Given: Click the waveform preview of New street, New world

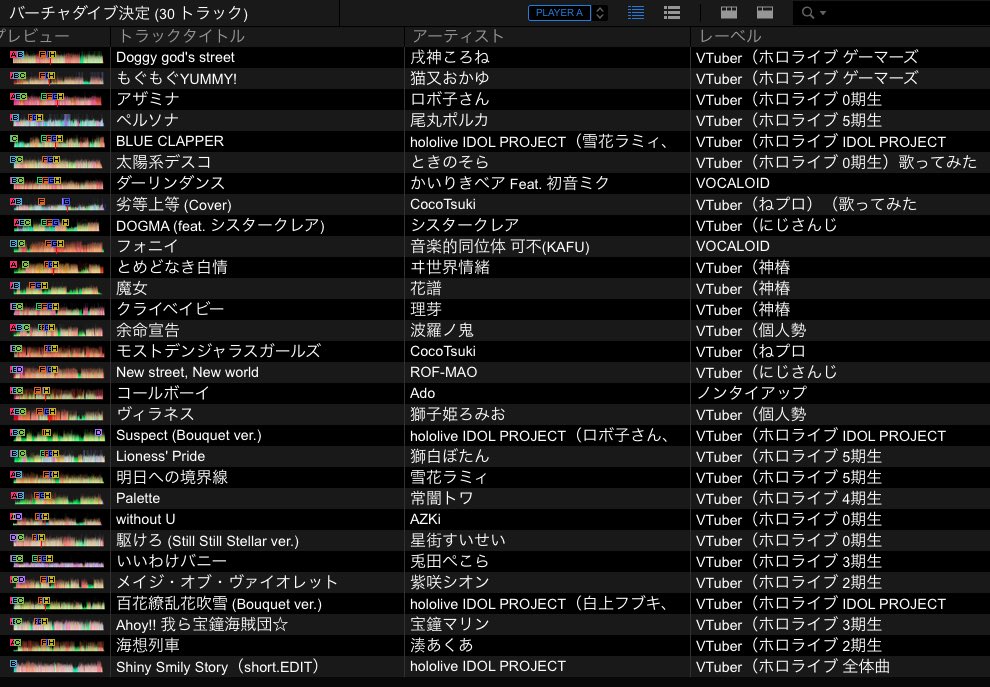Looking at the screenshot, I should (56, 373).
